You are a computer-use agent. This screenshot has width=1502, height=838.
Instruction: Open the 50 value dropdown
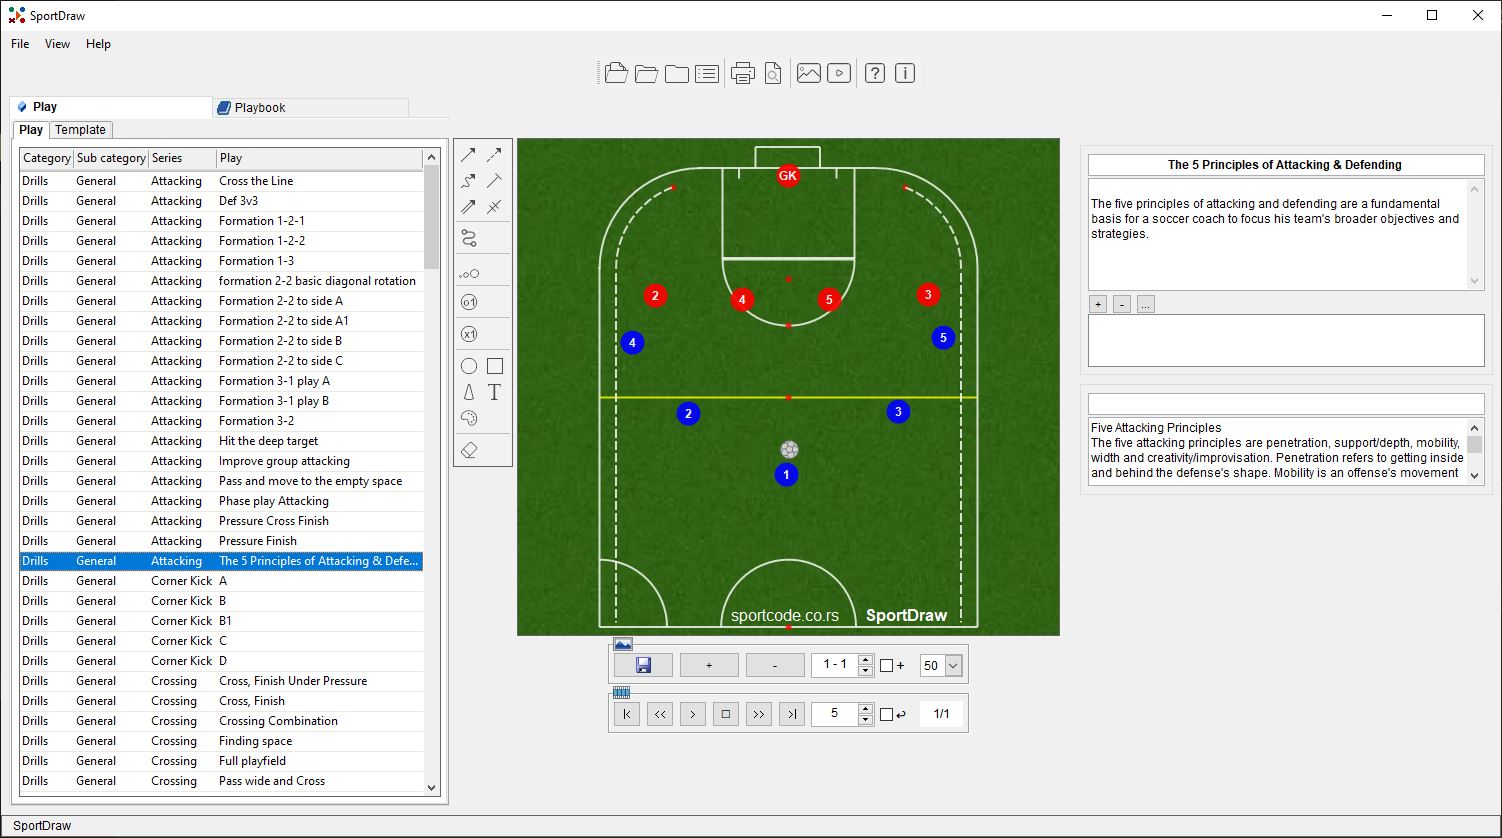click(952, 665)
